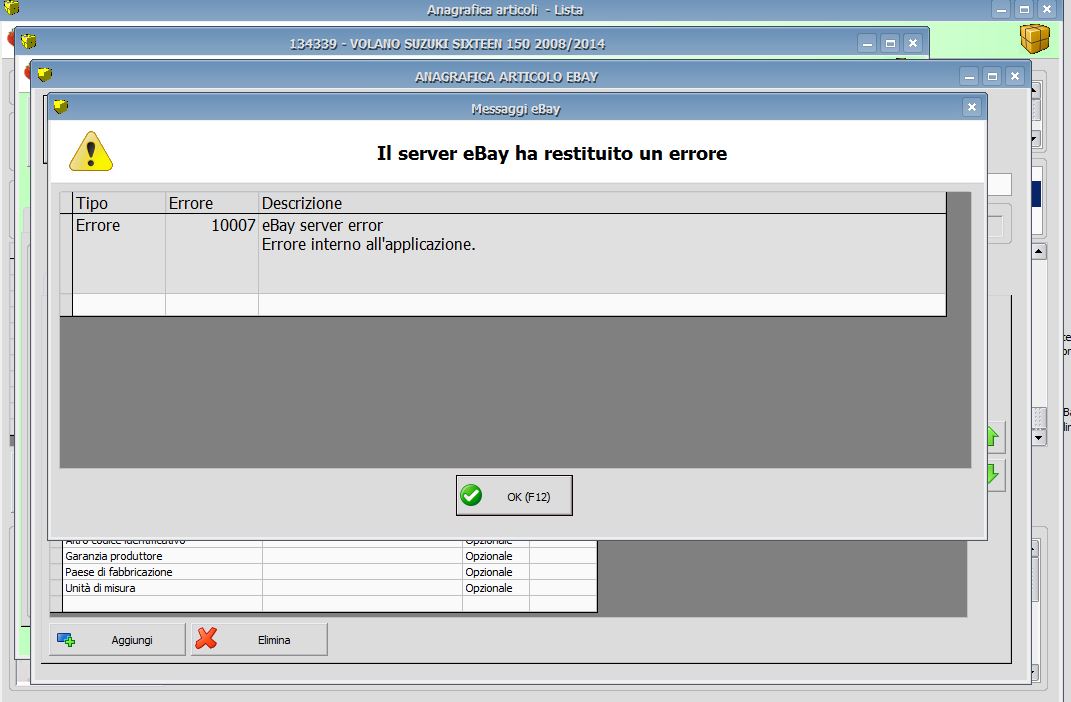Image resolution: width=1071 pixels, height=702 pixels.
Task: Click the Errore row selector in error table
Action: [x=66, y=253]
